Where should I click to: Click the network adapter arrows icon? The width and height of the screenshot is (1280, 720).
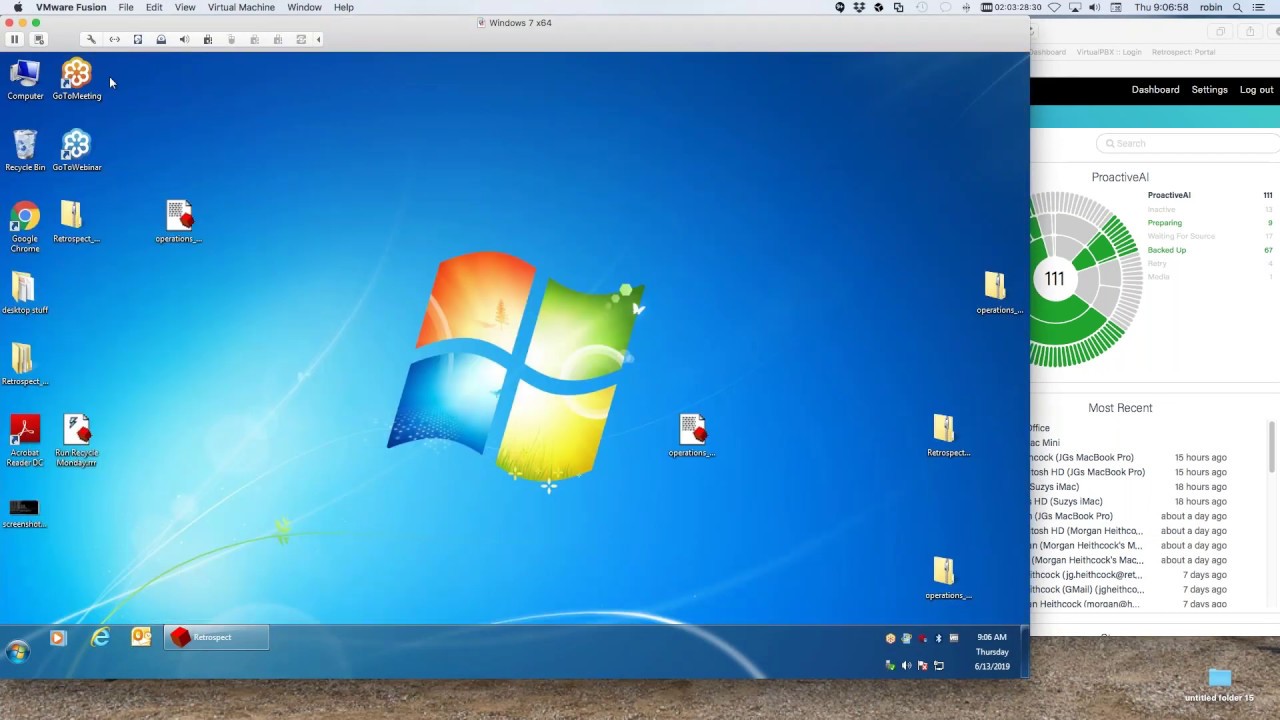pyautogui.click(x=114, y=39)
